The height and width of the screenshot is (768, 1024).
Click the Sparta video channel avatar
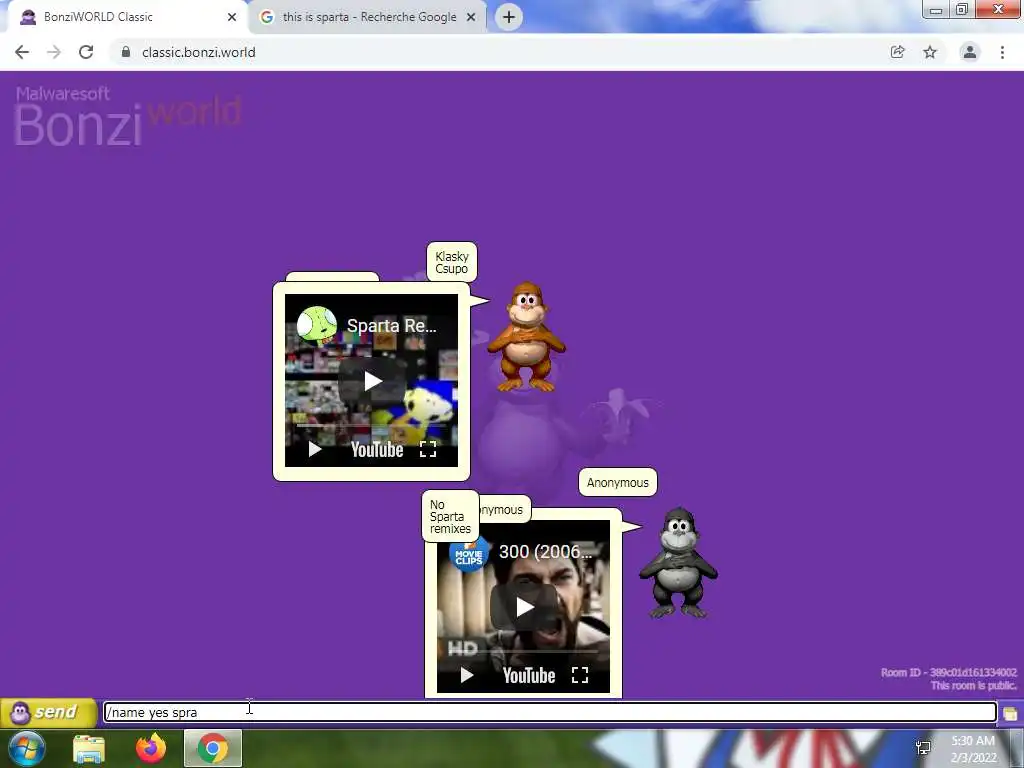click(x=317, y=326)
